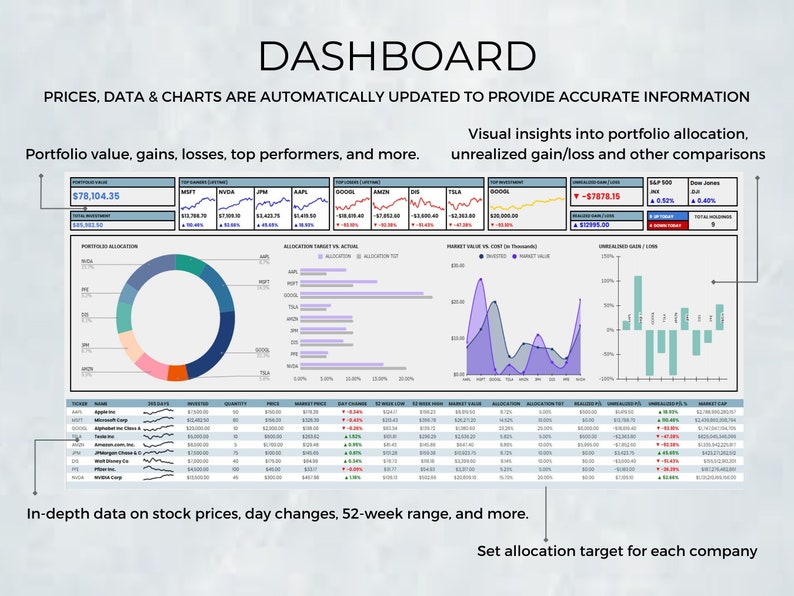Click the grey ALLOCATION TGT legend entry
The image size is (794, 596).
pyautogui.click(x=377, y=256)
